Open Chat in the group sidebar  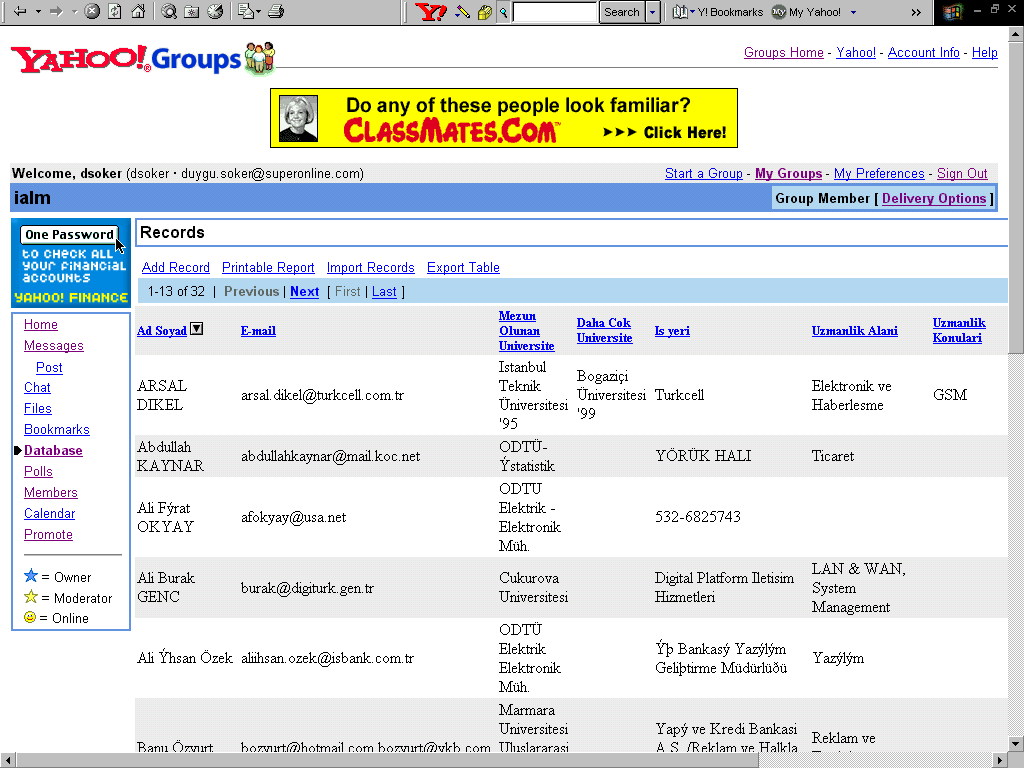37,387
